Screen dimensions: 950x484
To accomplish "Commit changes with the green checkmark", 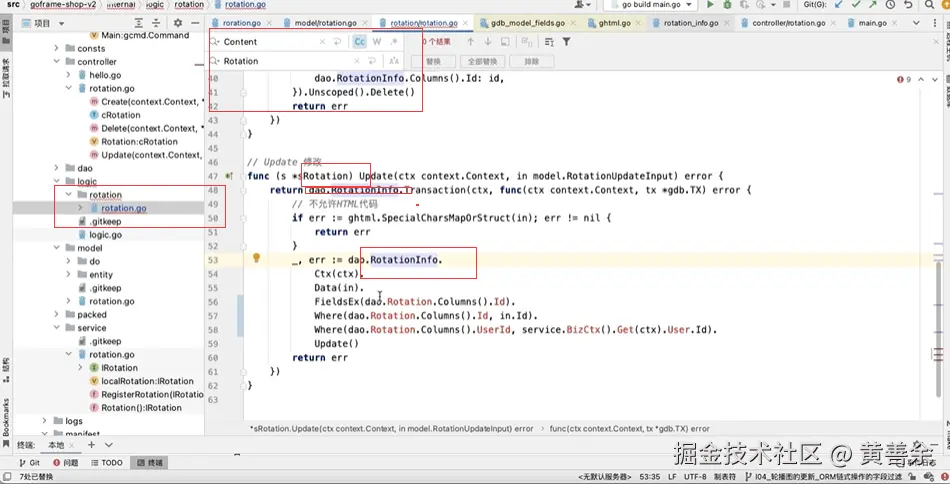I will [x=855, y=4].
